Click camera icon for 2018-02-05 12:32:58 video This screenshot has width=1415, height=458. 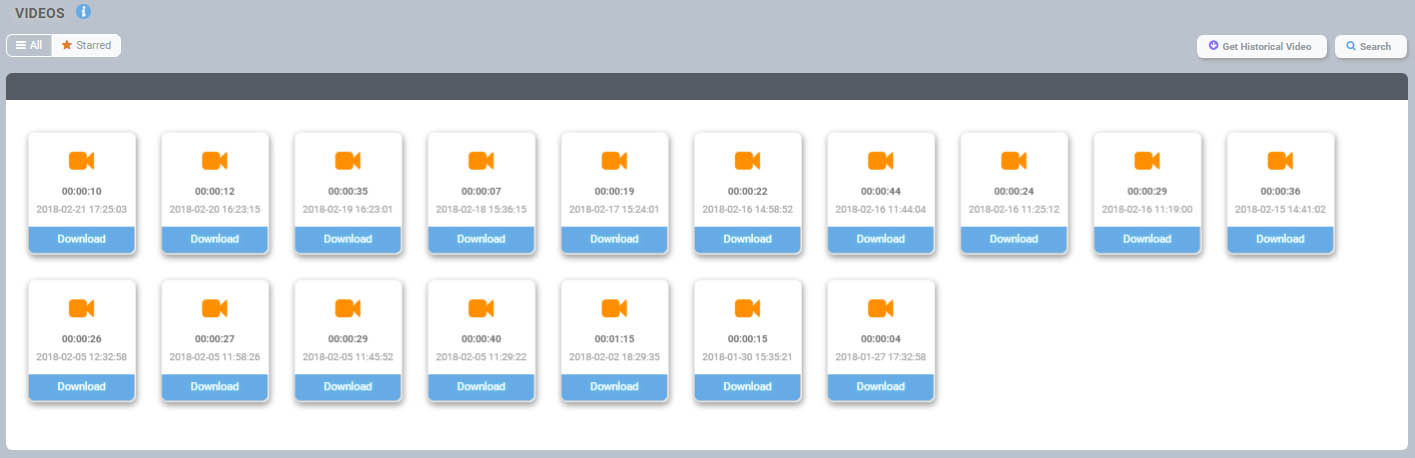[x=82, y=308]
